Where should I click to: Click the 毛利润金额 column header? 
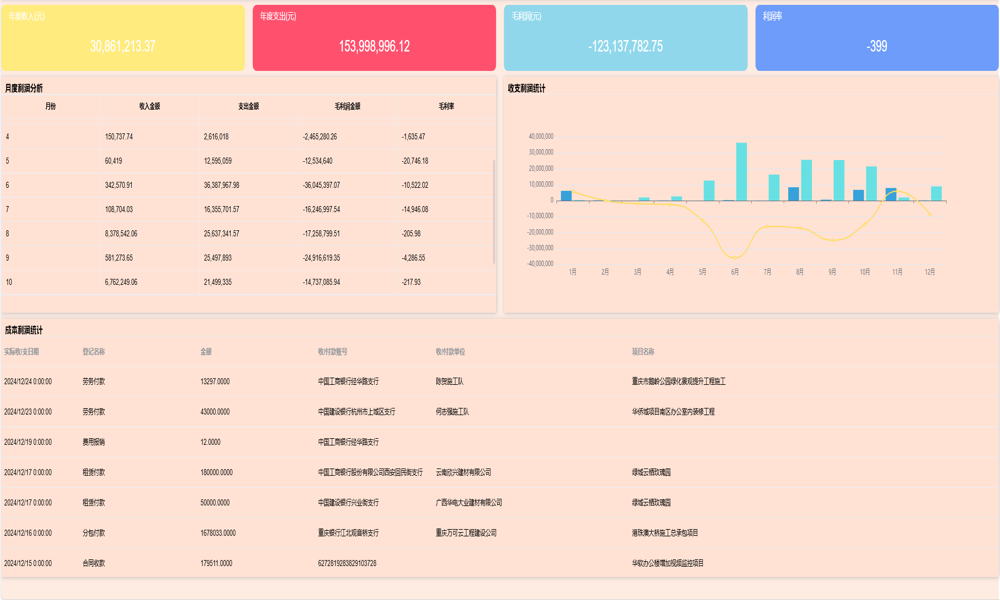(347, 106)
